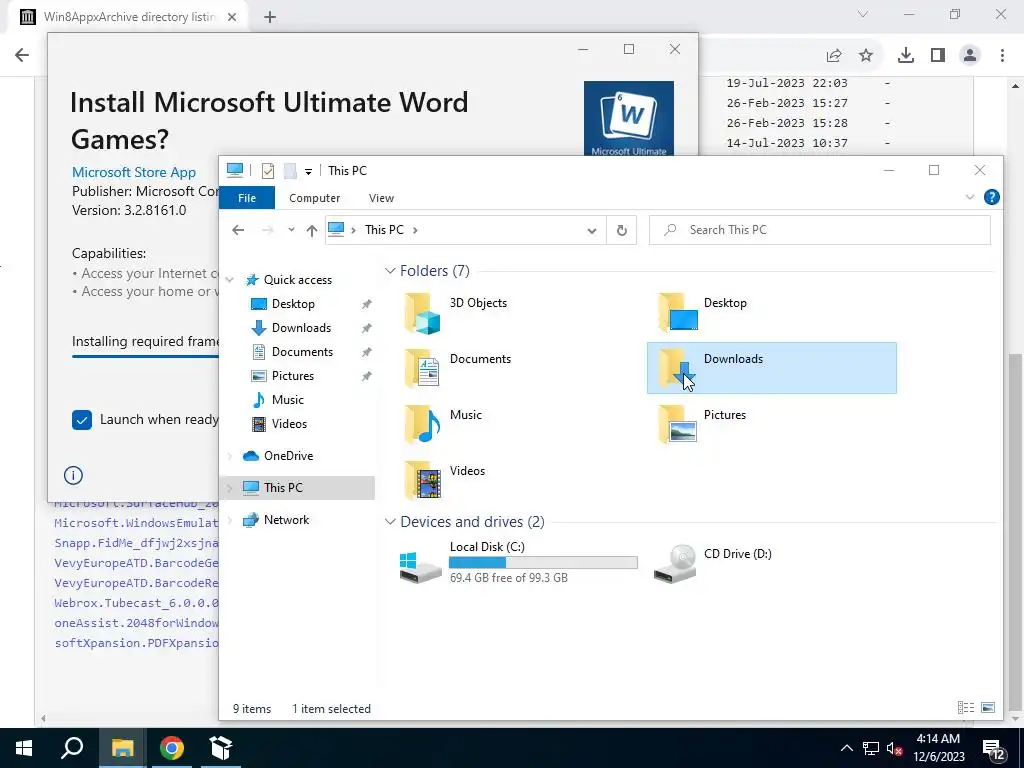This screenshot has width=1024, height=768.
Task: Expand OneDrive tree node
Action: tap(230, 456)
